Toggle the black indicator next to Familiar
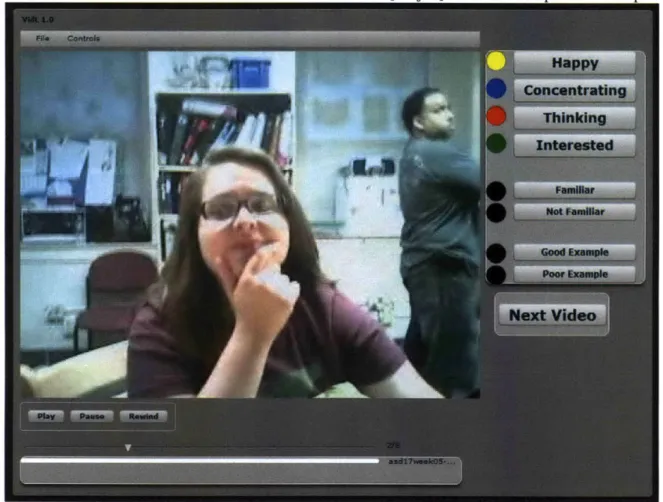 (496, 191)
